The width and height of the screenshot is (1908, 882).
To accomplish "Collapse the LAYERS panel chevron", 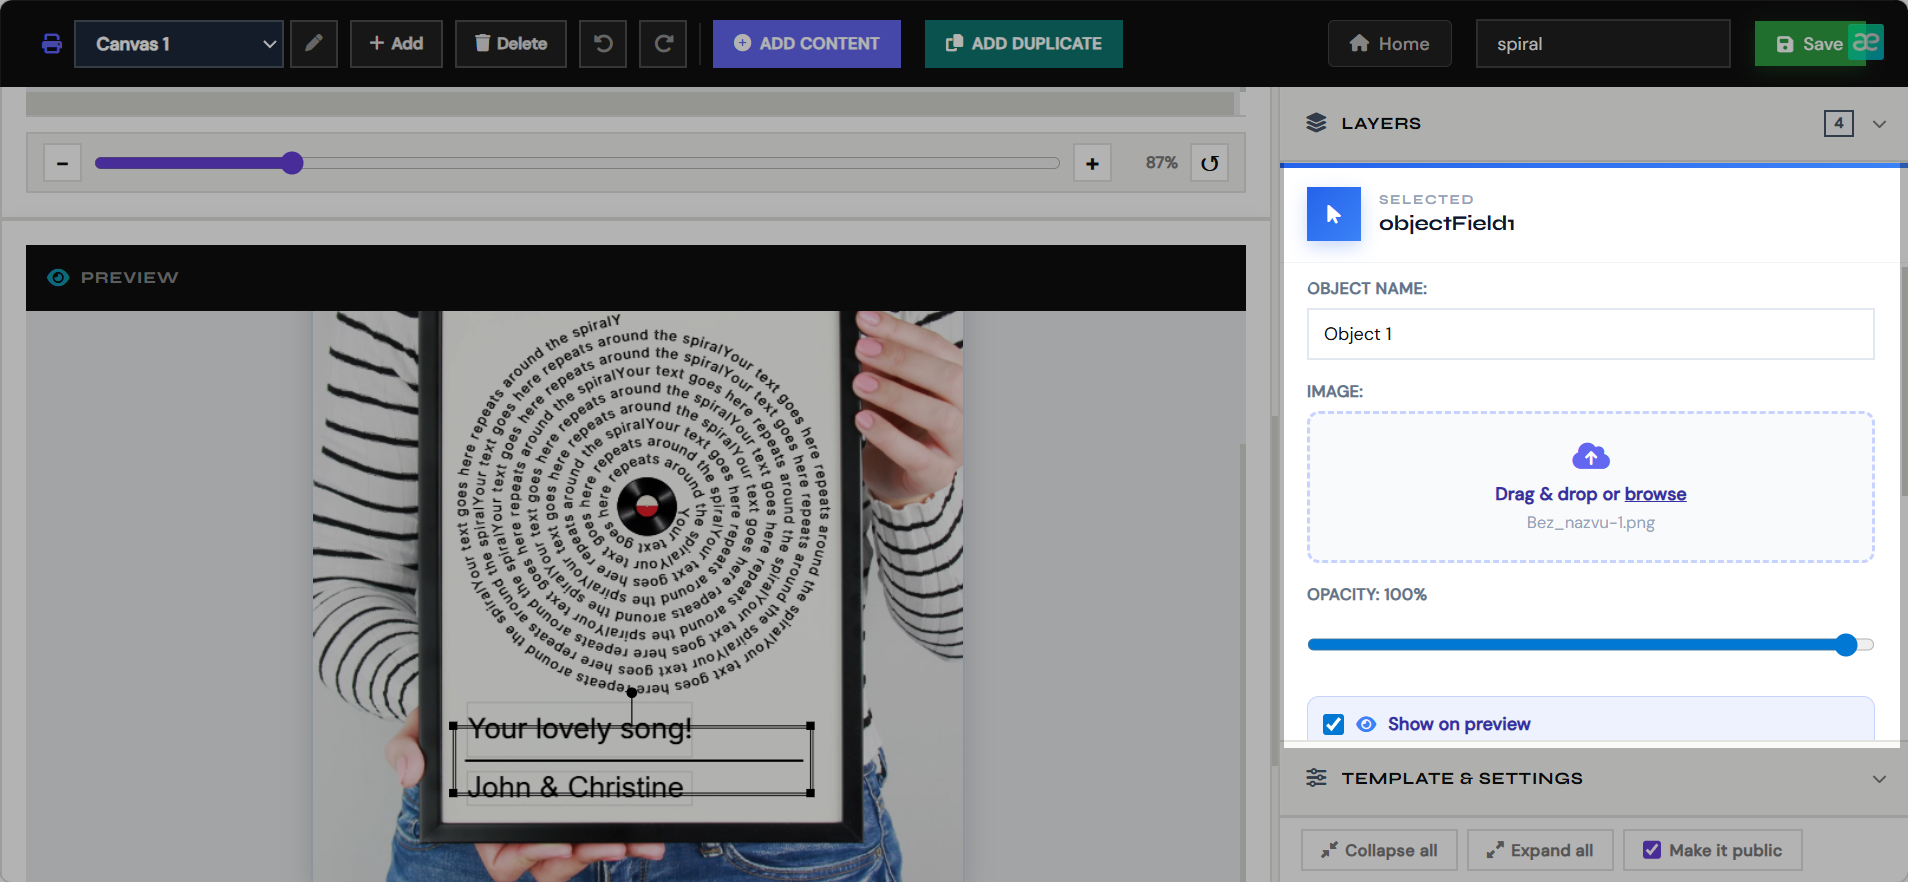I will click(1879, 124).
